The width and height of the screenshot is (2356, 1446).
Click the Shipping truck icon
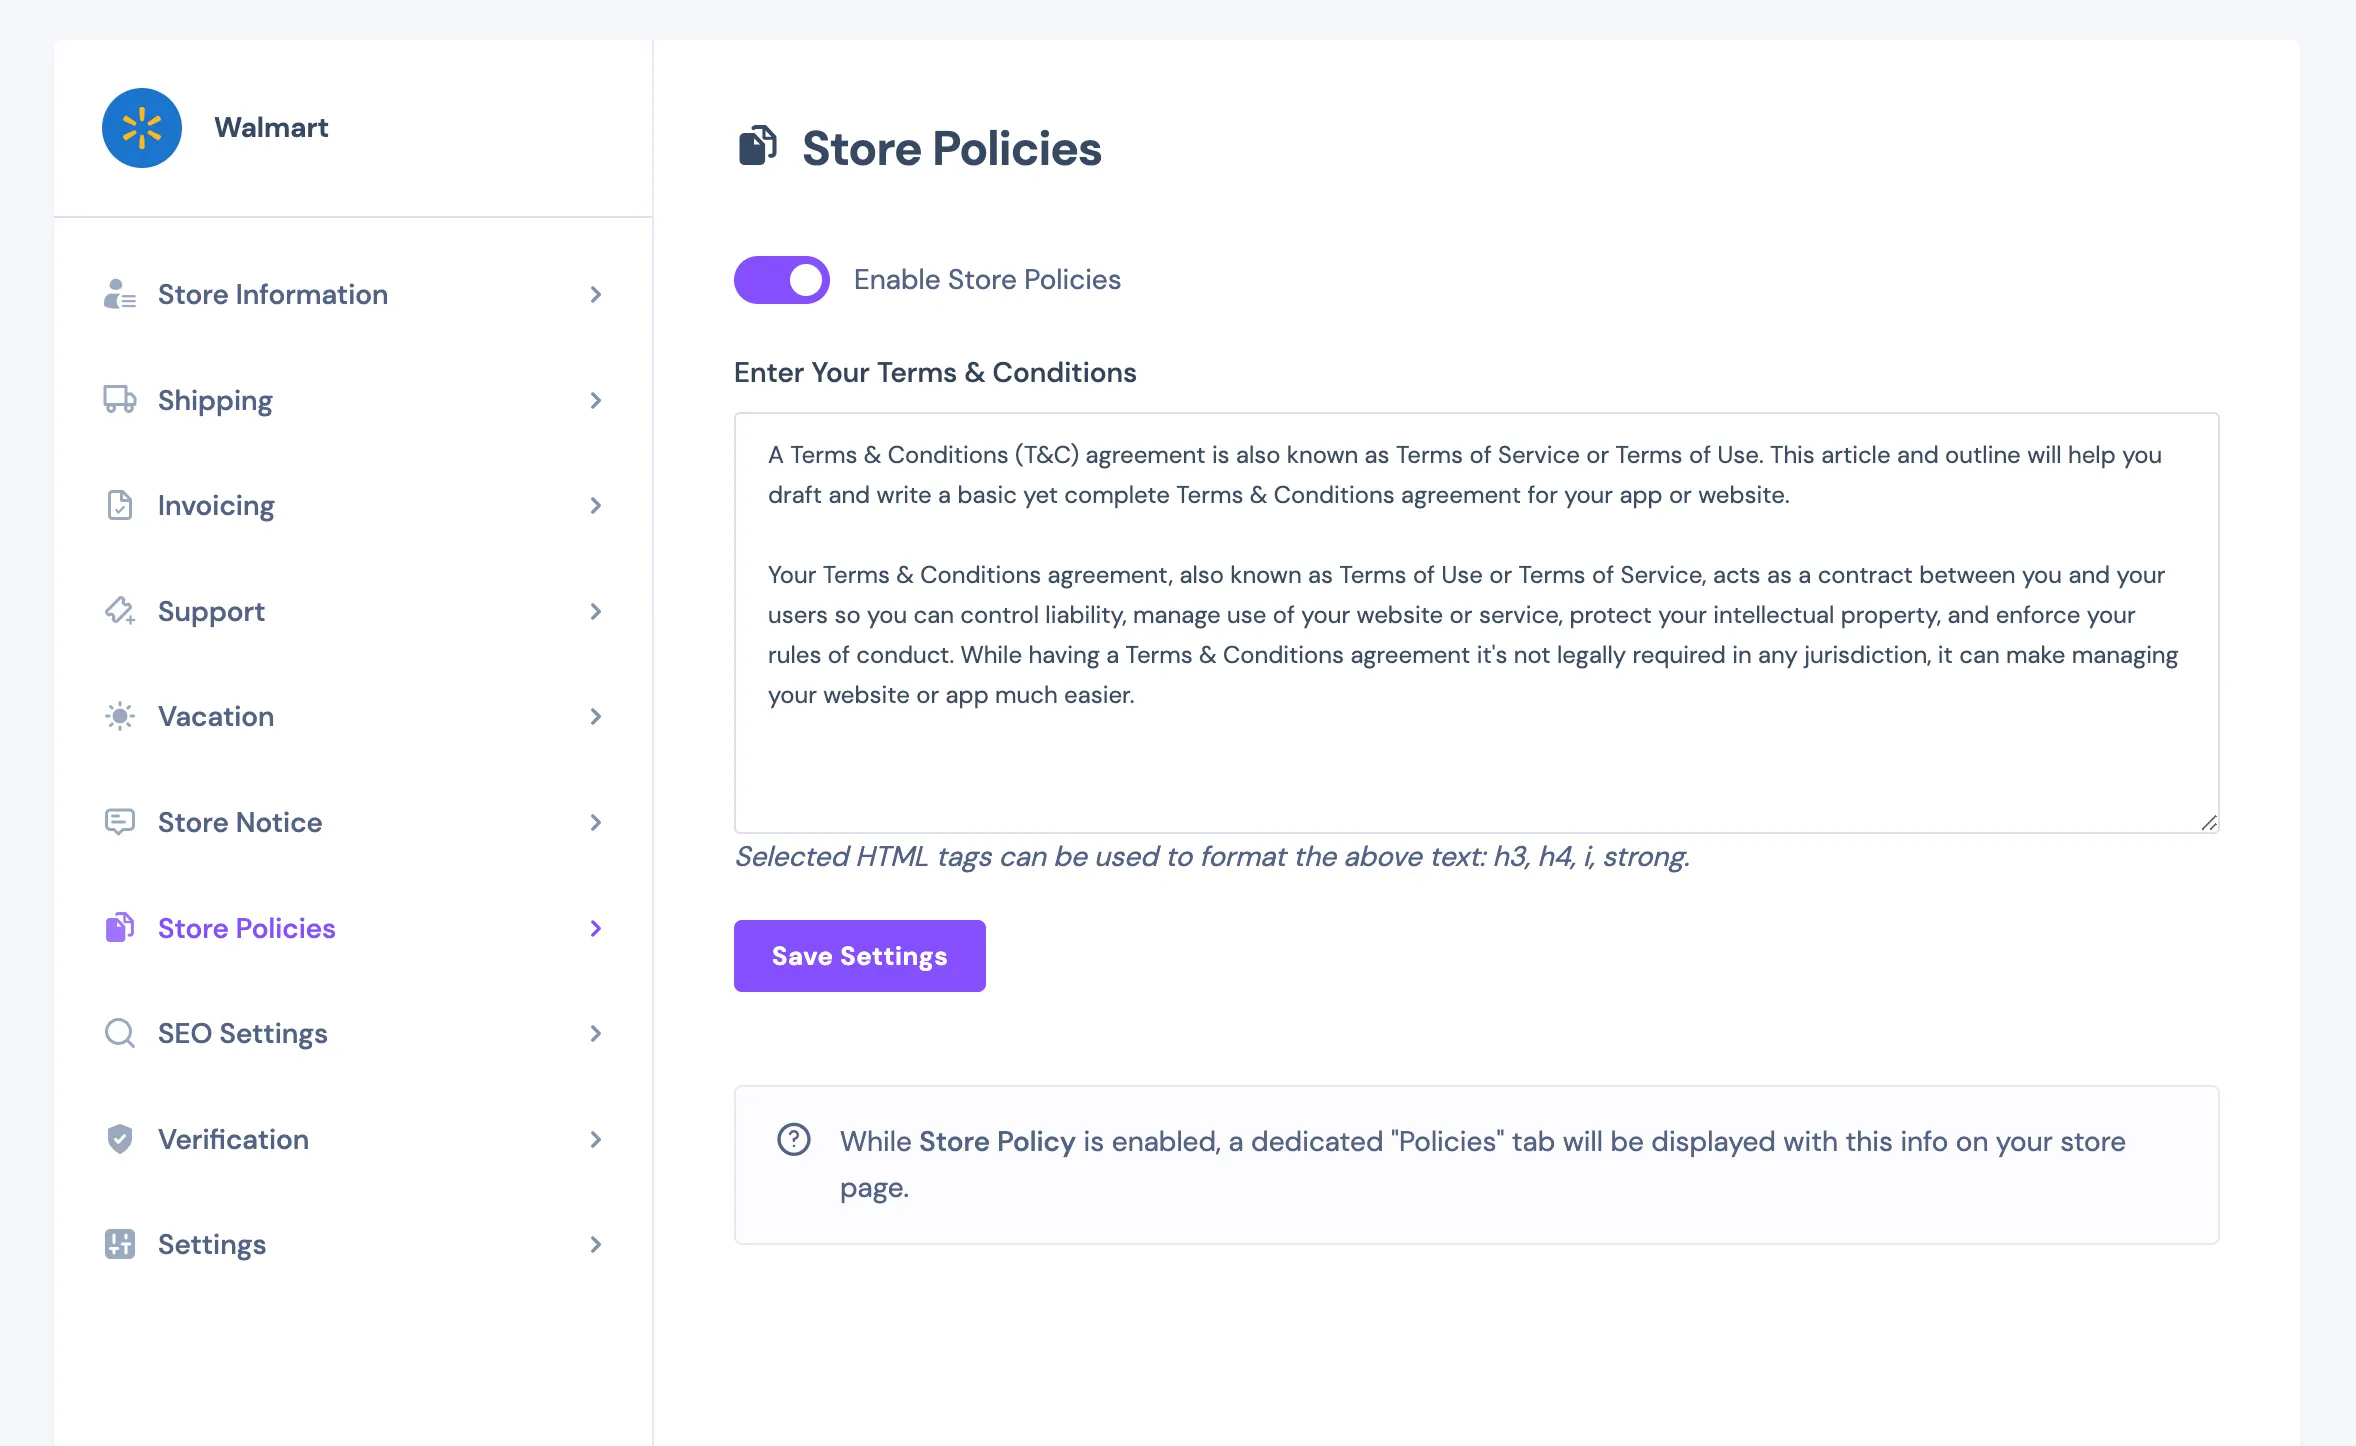pyautogui.click(x=120, y=399)
